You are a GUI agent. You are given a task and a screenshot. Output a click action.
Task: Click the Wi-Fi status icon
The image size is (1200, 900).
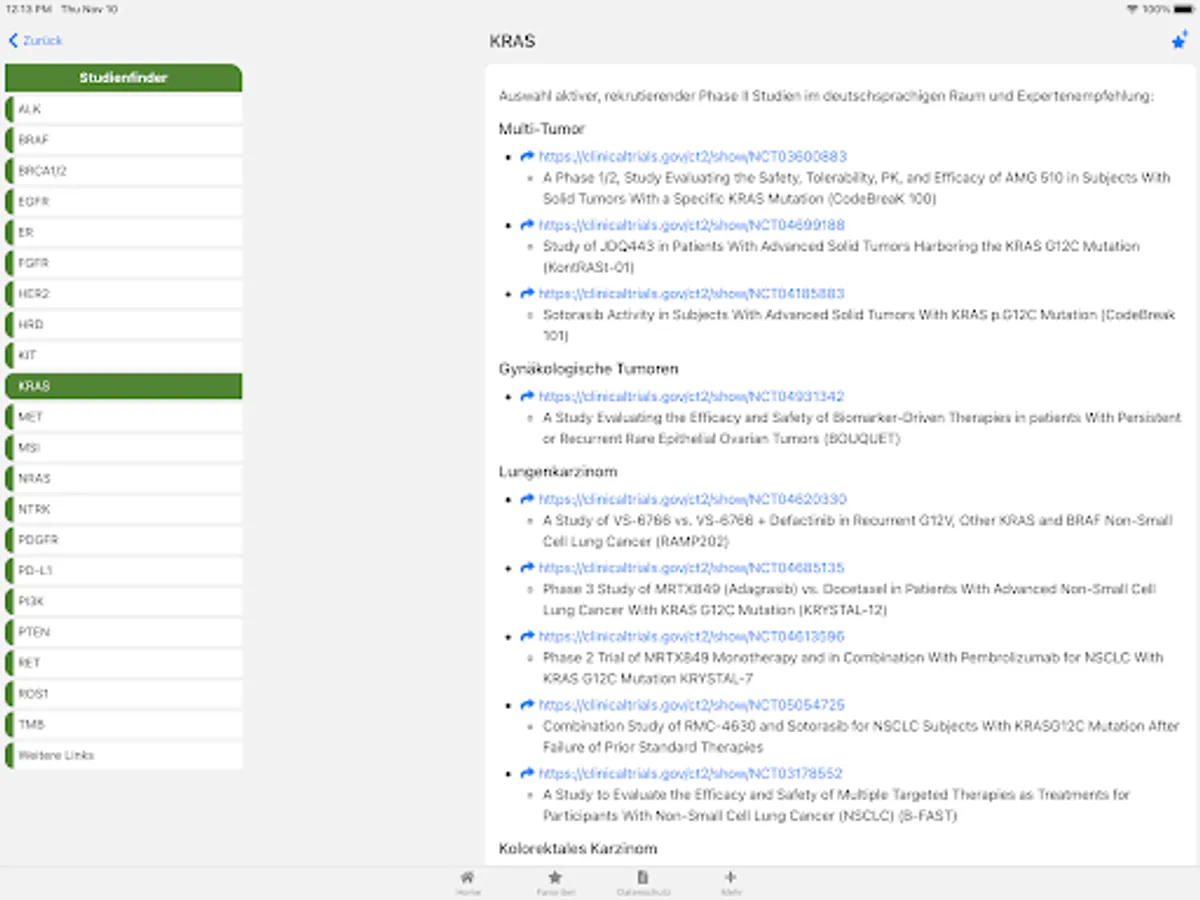[x=1132, y=8]
